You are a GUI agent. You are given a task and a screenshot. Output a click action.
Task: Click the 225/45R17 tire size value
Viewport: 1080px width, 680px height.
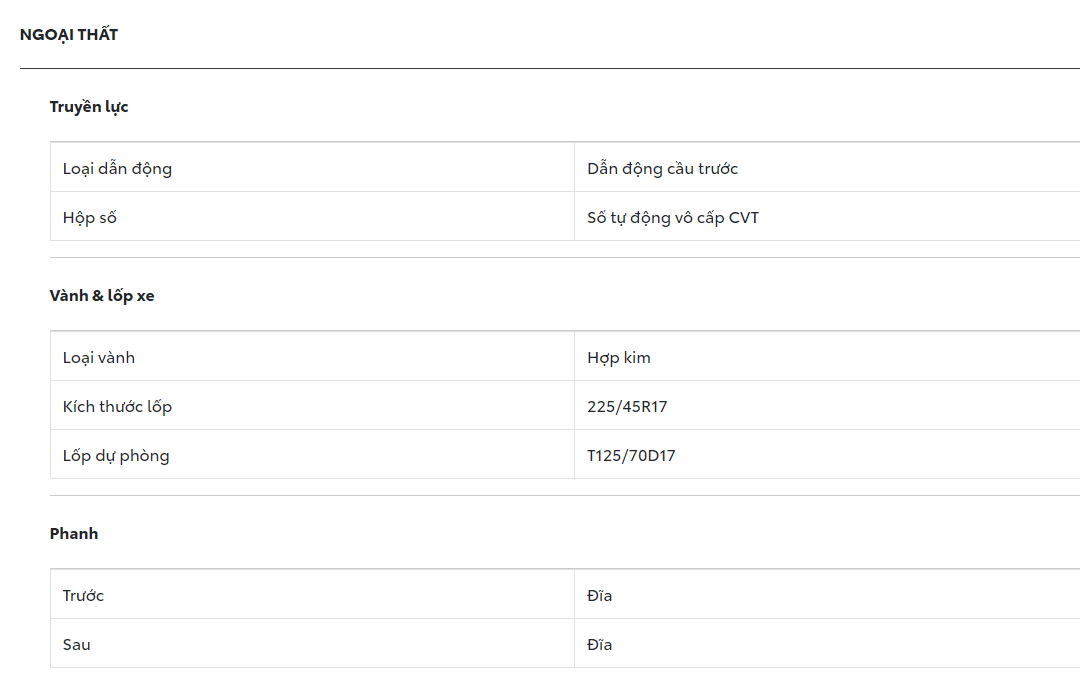coord(627,407)
